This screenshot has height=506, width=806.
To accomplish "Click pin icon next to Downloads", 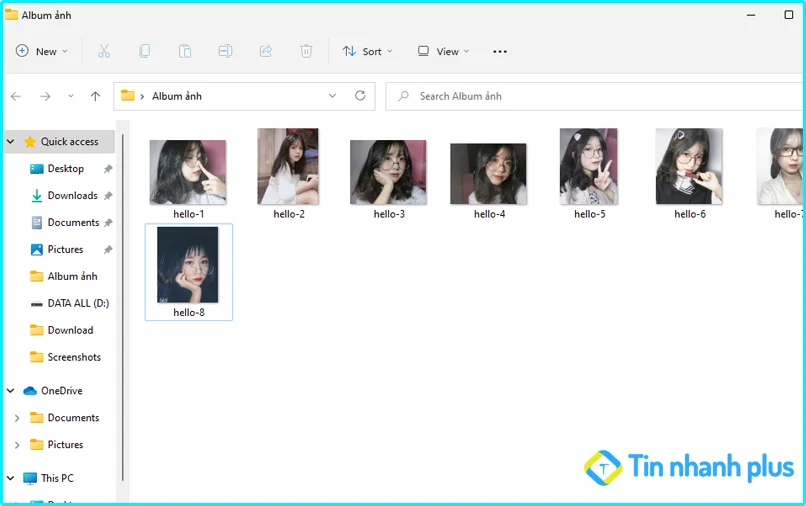I will tap(108, 195).
